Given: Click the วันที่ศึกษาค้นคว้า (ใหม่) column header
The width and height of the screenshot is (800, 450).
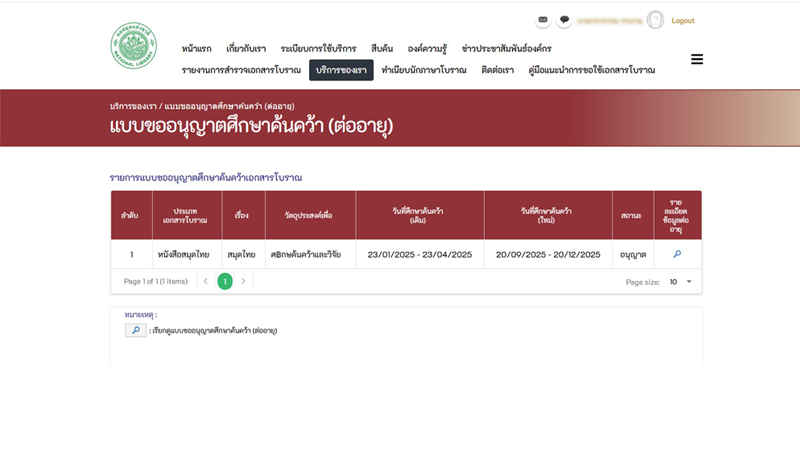Looking at the screenshot, I should point(546,215).
